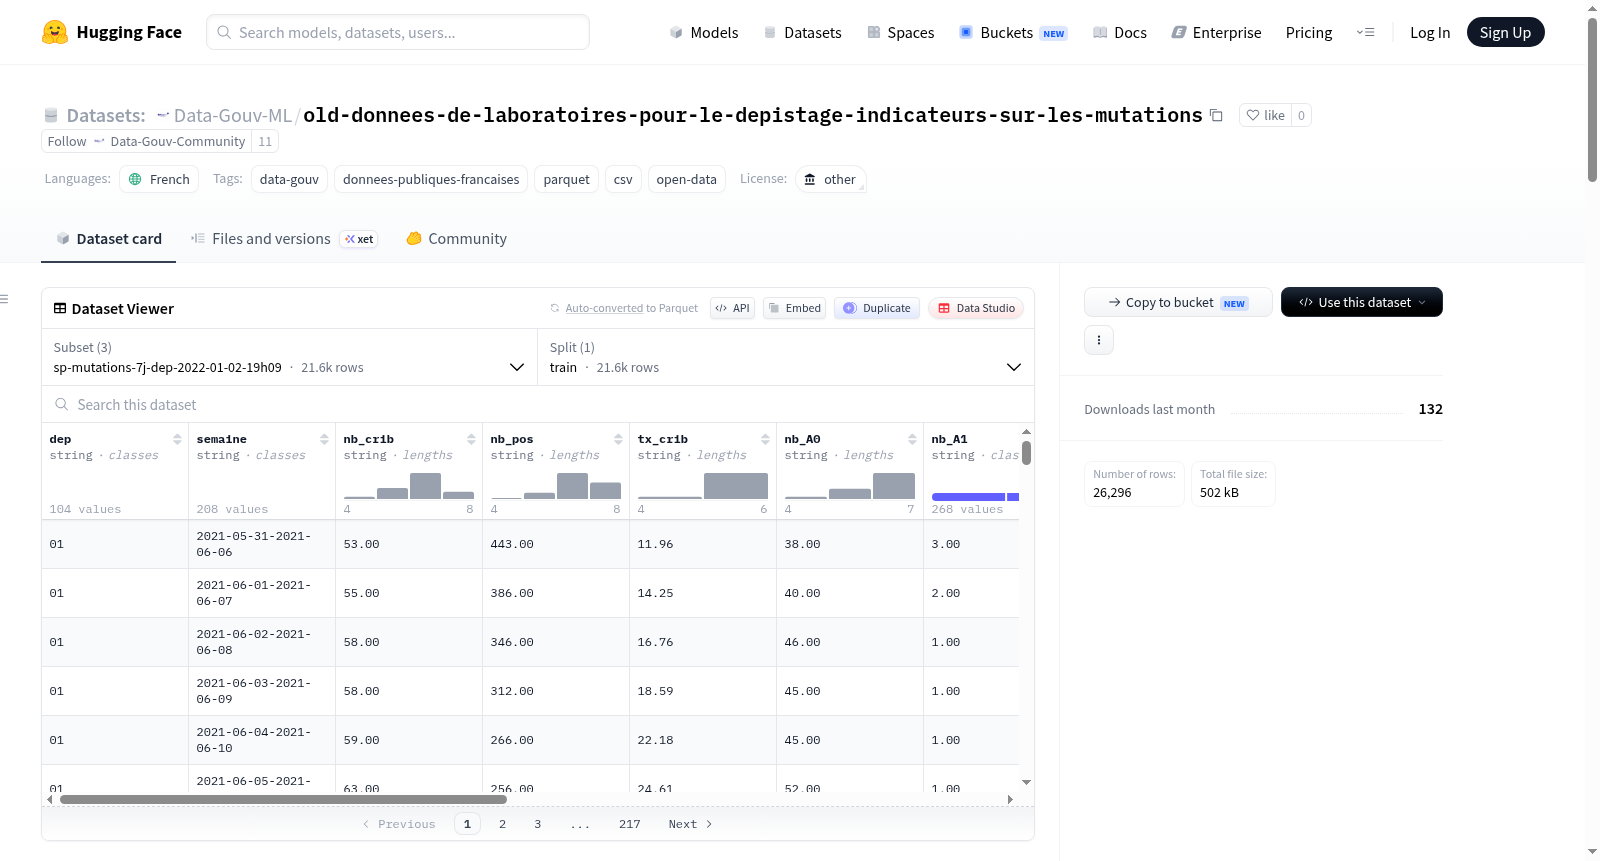Select the donnees-publiques-francaises tag
1600x861 pixels.
pyautogui.click(x=431, y=179)
